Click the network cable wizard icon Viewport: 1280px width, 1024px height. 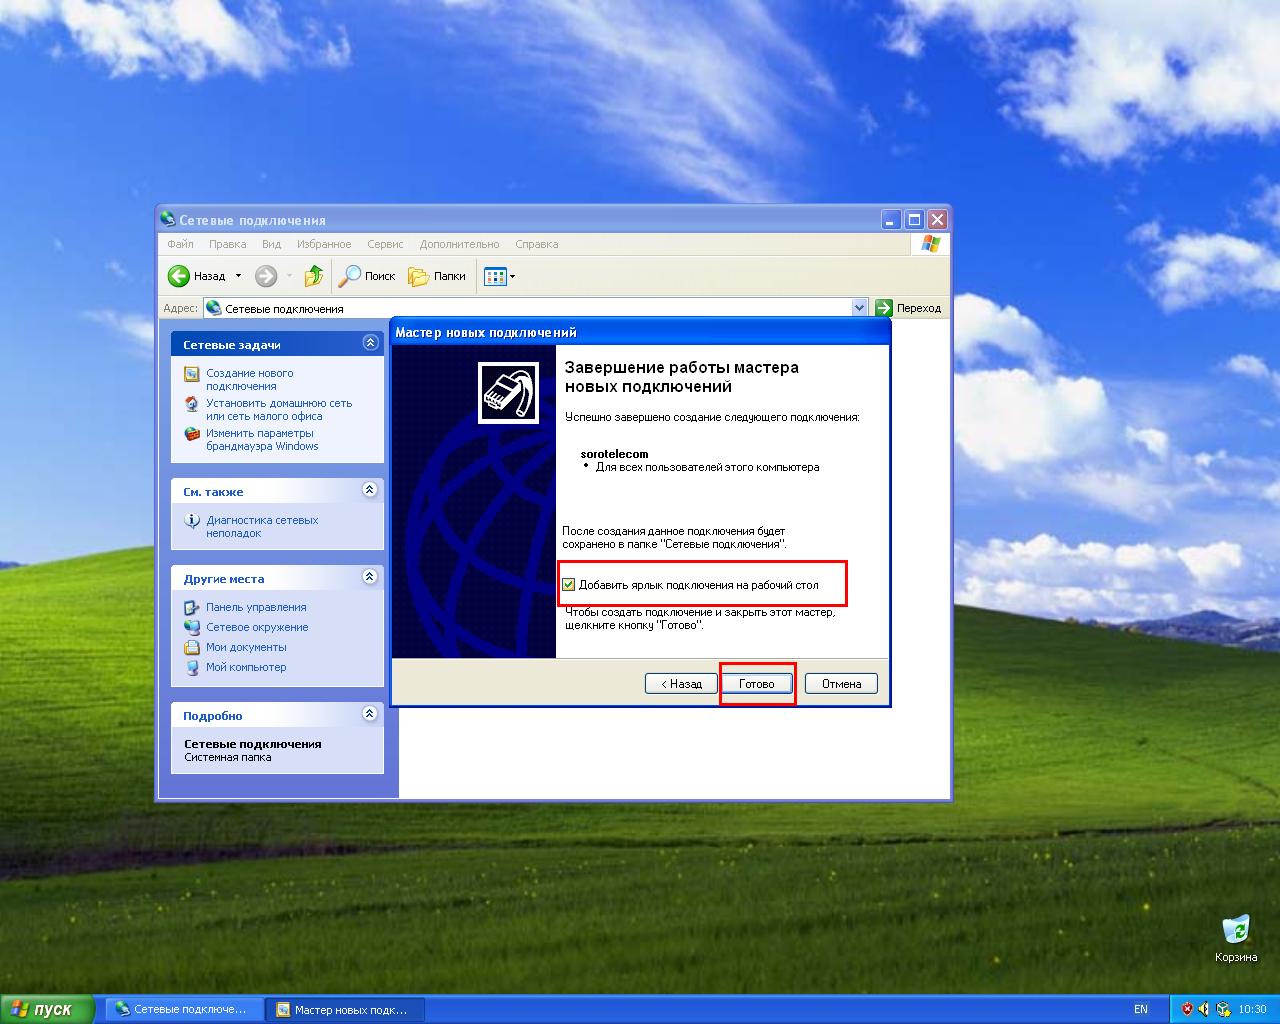coord(509,393)
